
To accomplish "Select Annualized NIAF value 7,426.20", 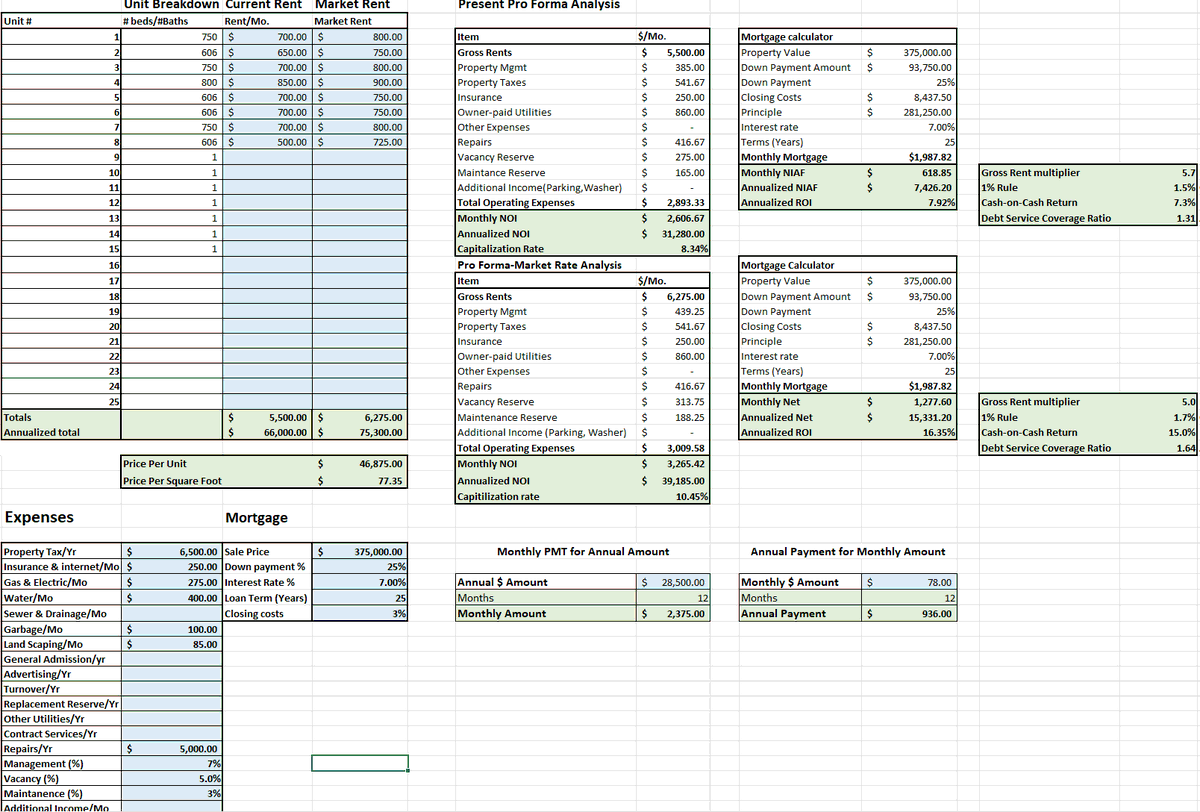I will [x=910, y=187].
